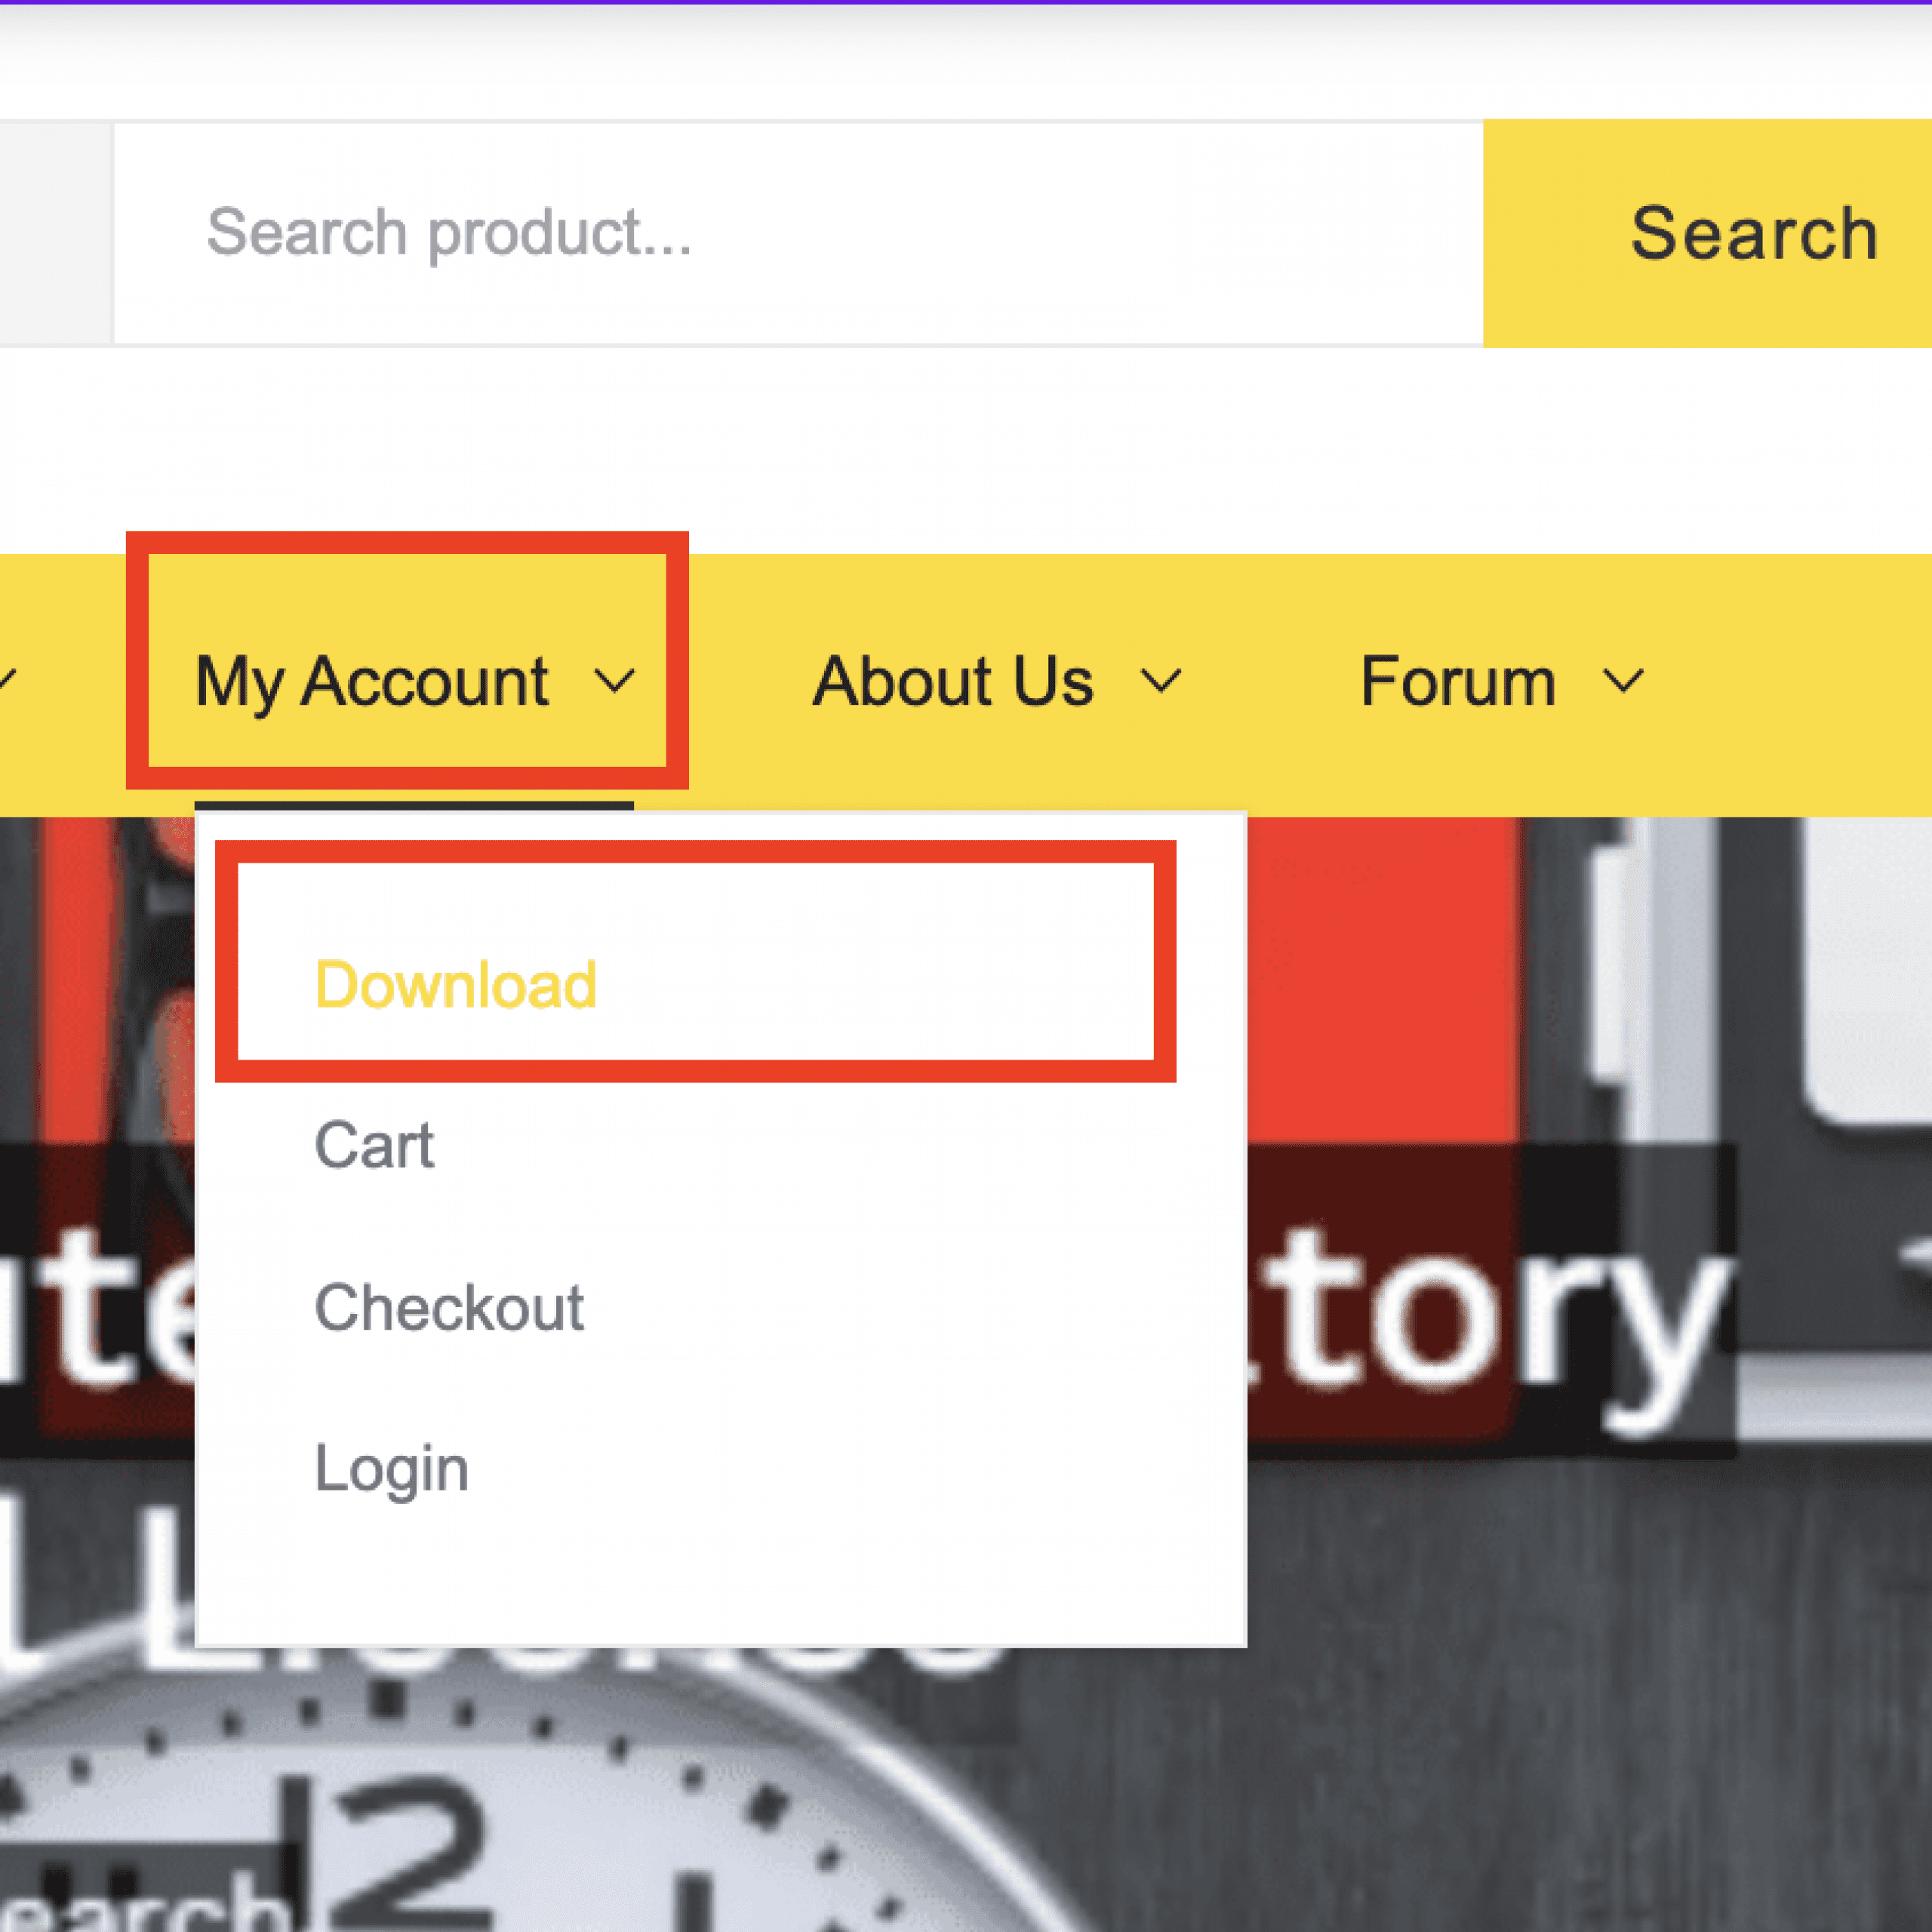Expand the About Us dropdown chevron
This screenshot has height=1932, width=1932.
[1160, 682]
